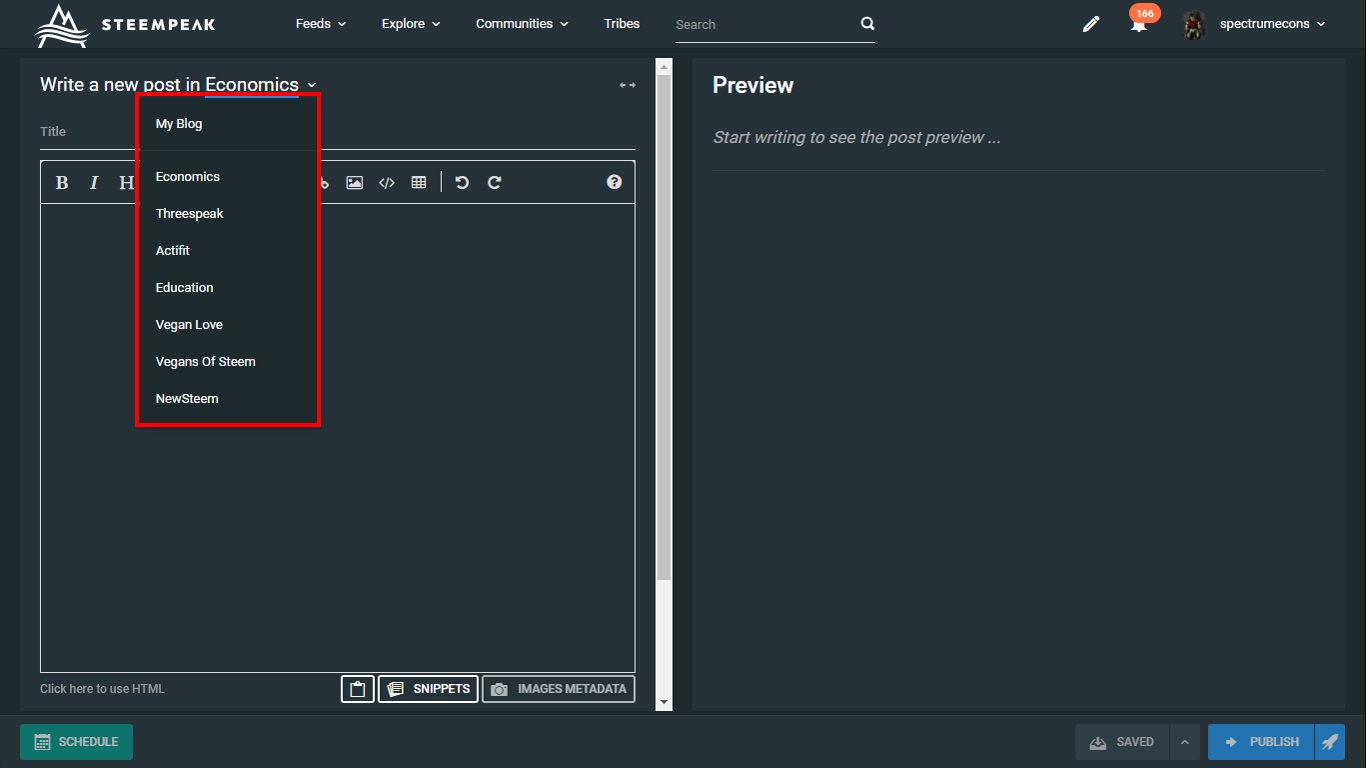Click the editor scrollbar up arrow
The width and height of the screenshot is (1366, 768).
point(664,66)
